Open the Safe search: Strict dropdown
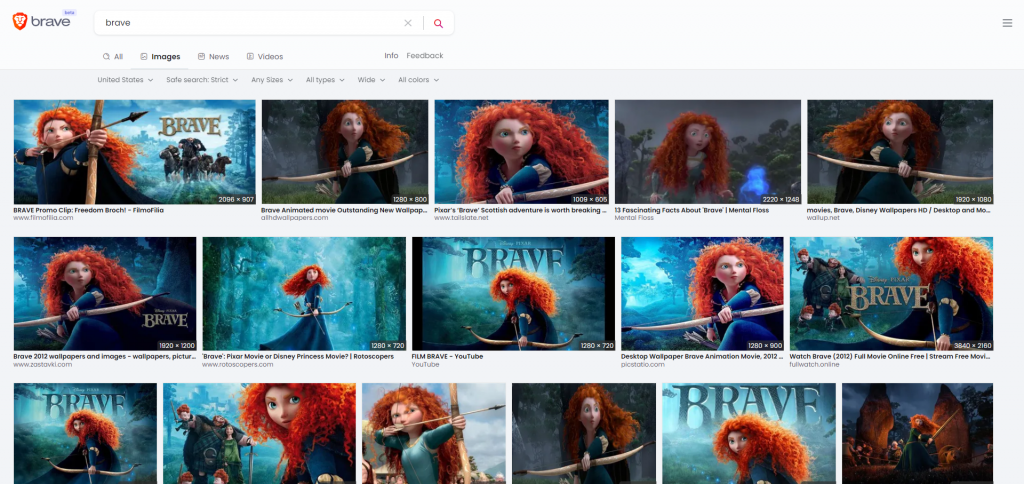 [202, 80]
